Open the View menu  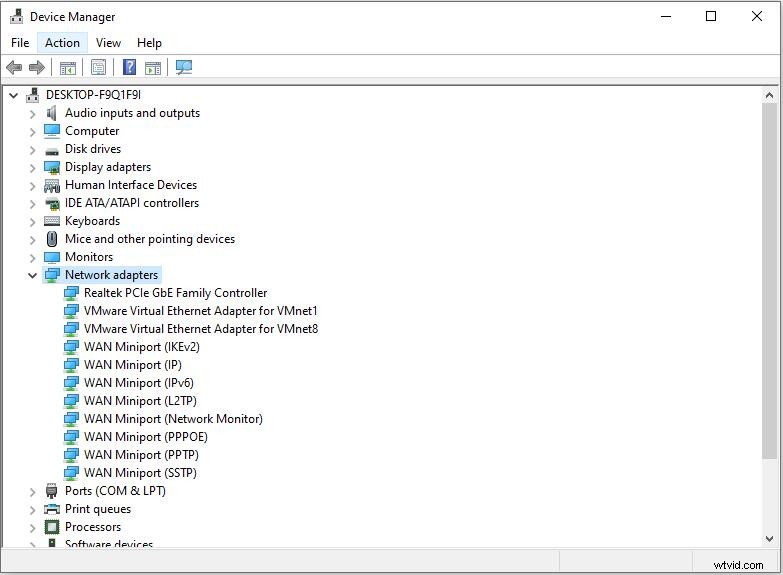click(108, 43)
